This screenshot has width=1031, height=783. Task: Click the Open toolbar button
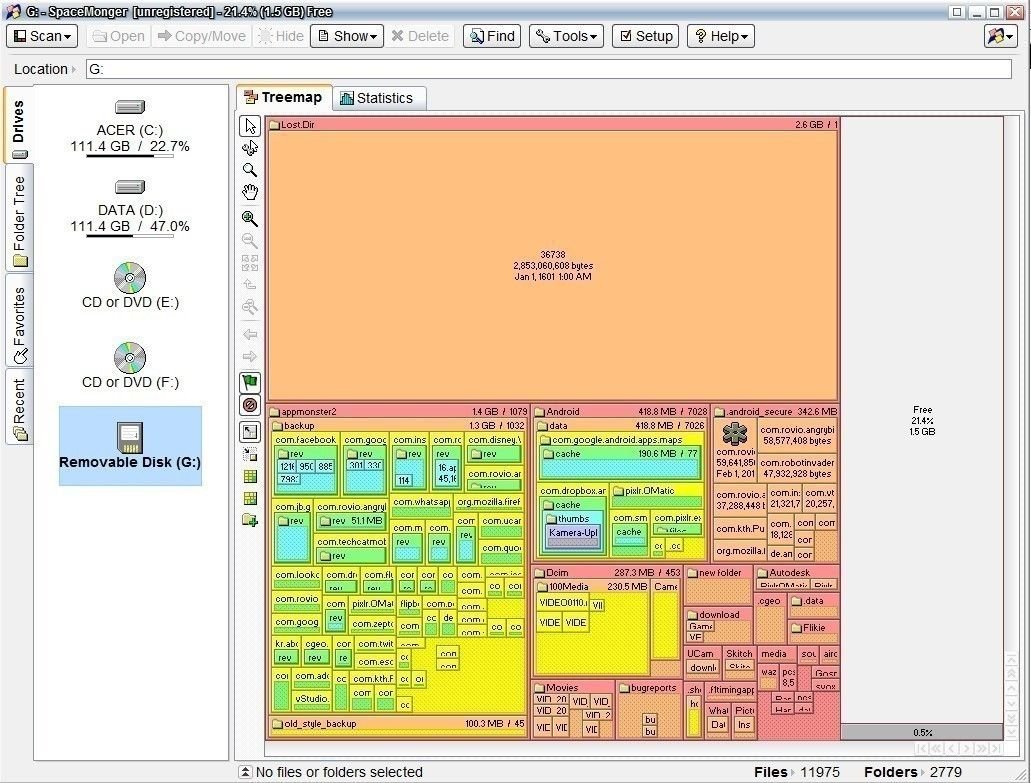(118, 36)
